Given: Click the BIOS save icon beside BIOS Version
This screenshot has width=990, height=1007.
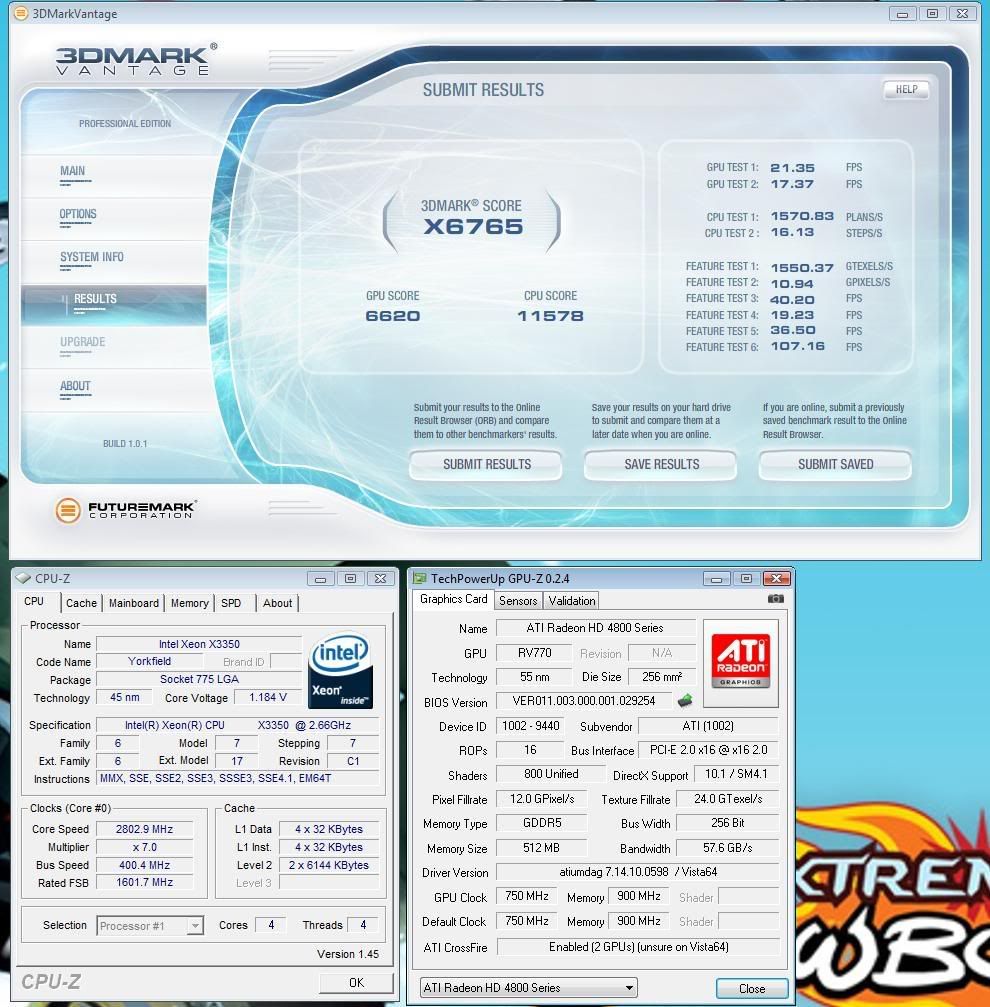Looking at the screenshot, I should click(x=685, y=701).
